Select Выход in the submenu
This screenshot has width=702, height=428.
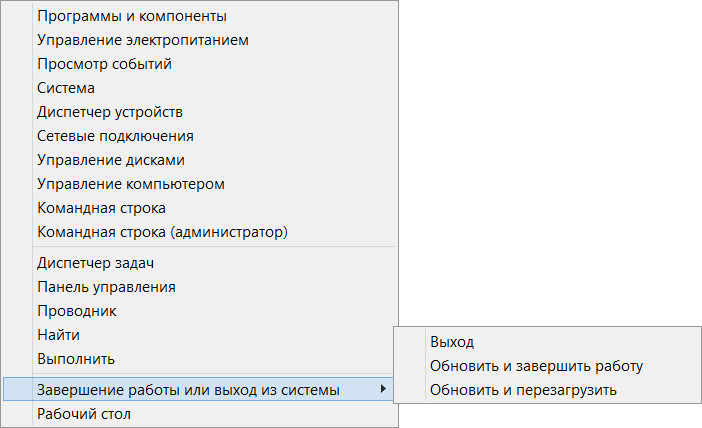(451, 342)
